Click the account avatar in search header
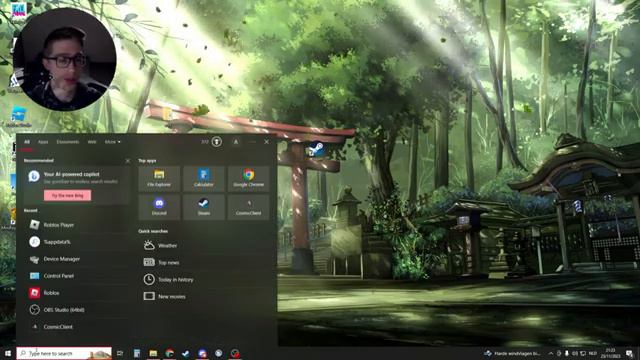The image size is (640, 360). [236, 142]
